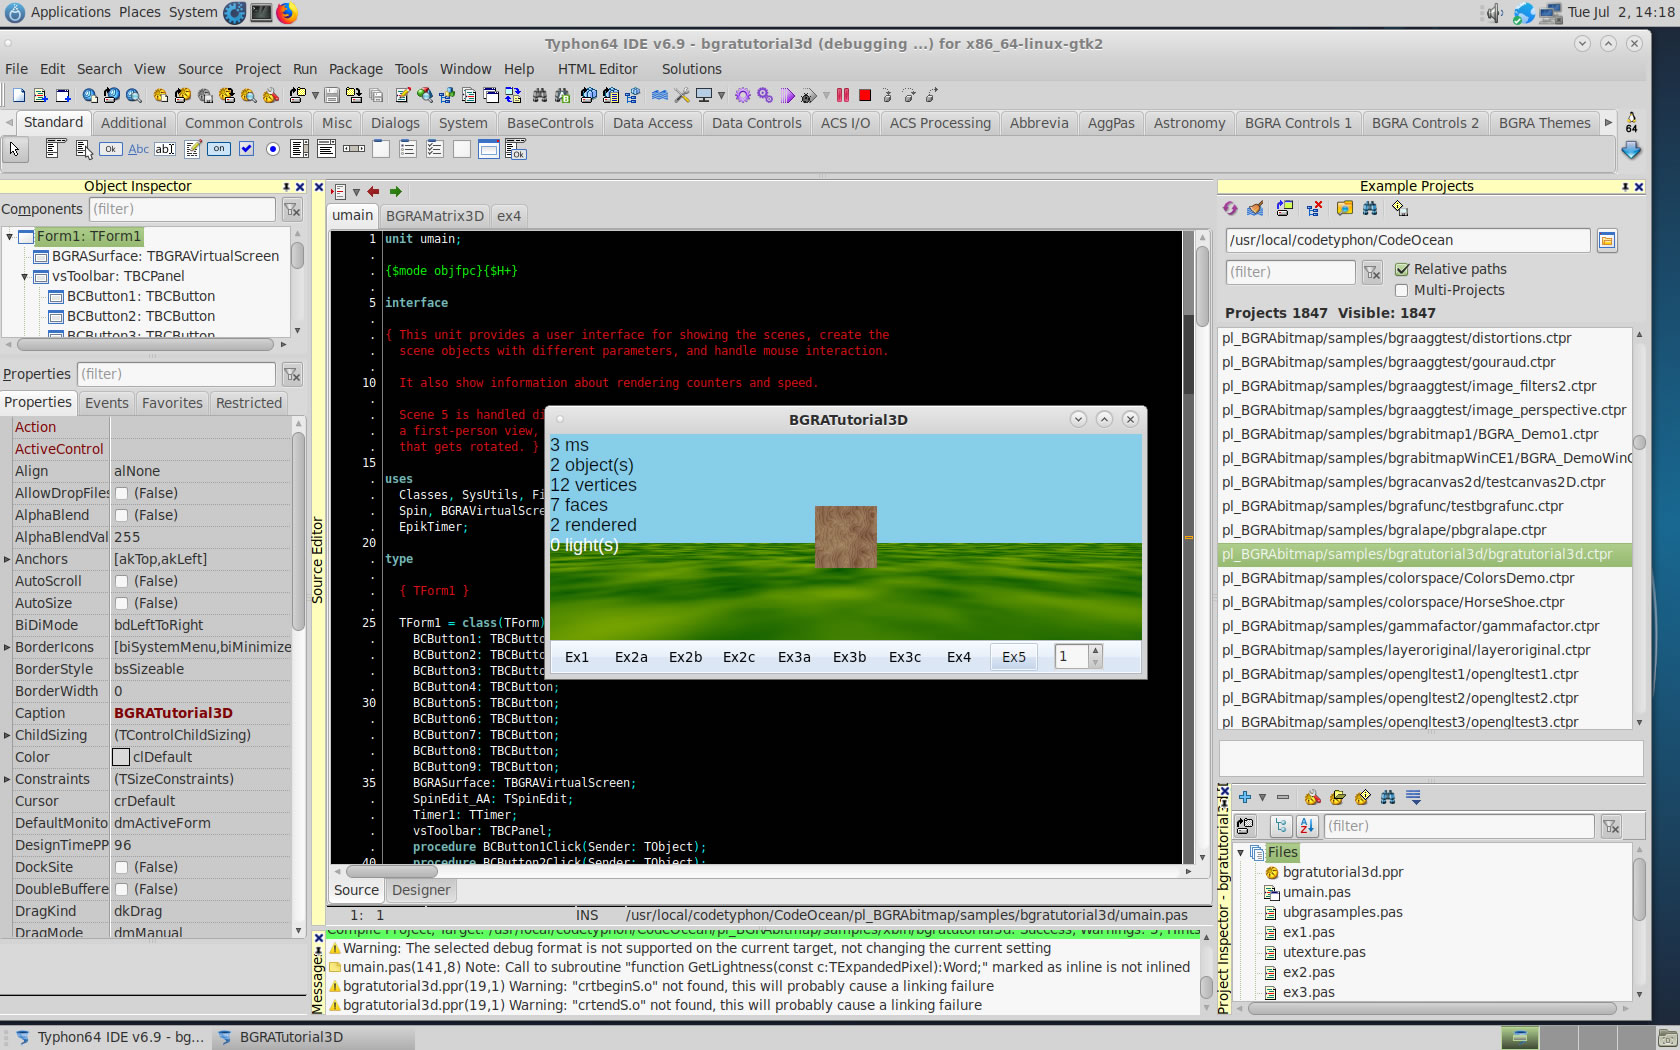Toggle the AutoScroll property checkbox
Viewport: 1680px width, 1050px height.
tap(121, 581)
